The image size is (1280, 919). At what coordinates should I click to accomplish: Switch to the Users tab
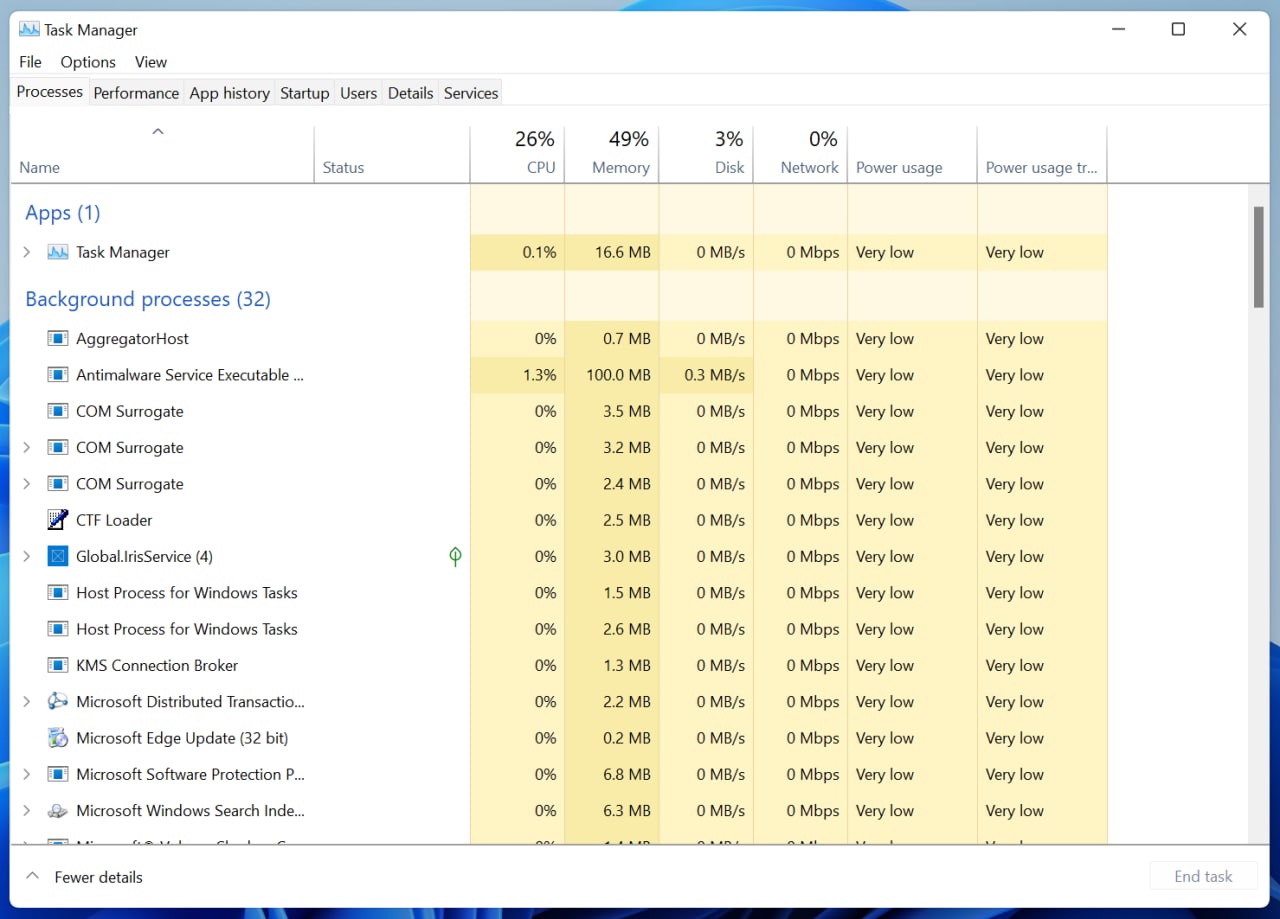358,93
